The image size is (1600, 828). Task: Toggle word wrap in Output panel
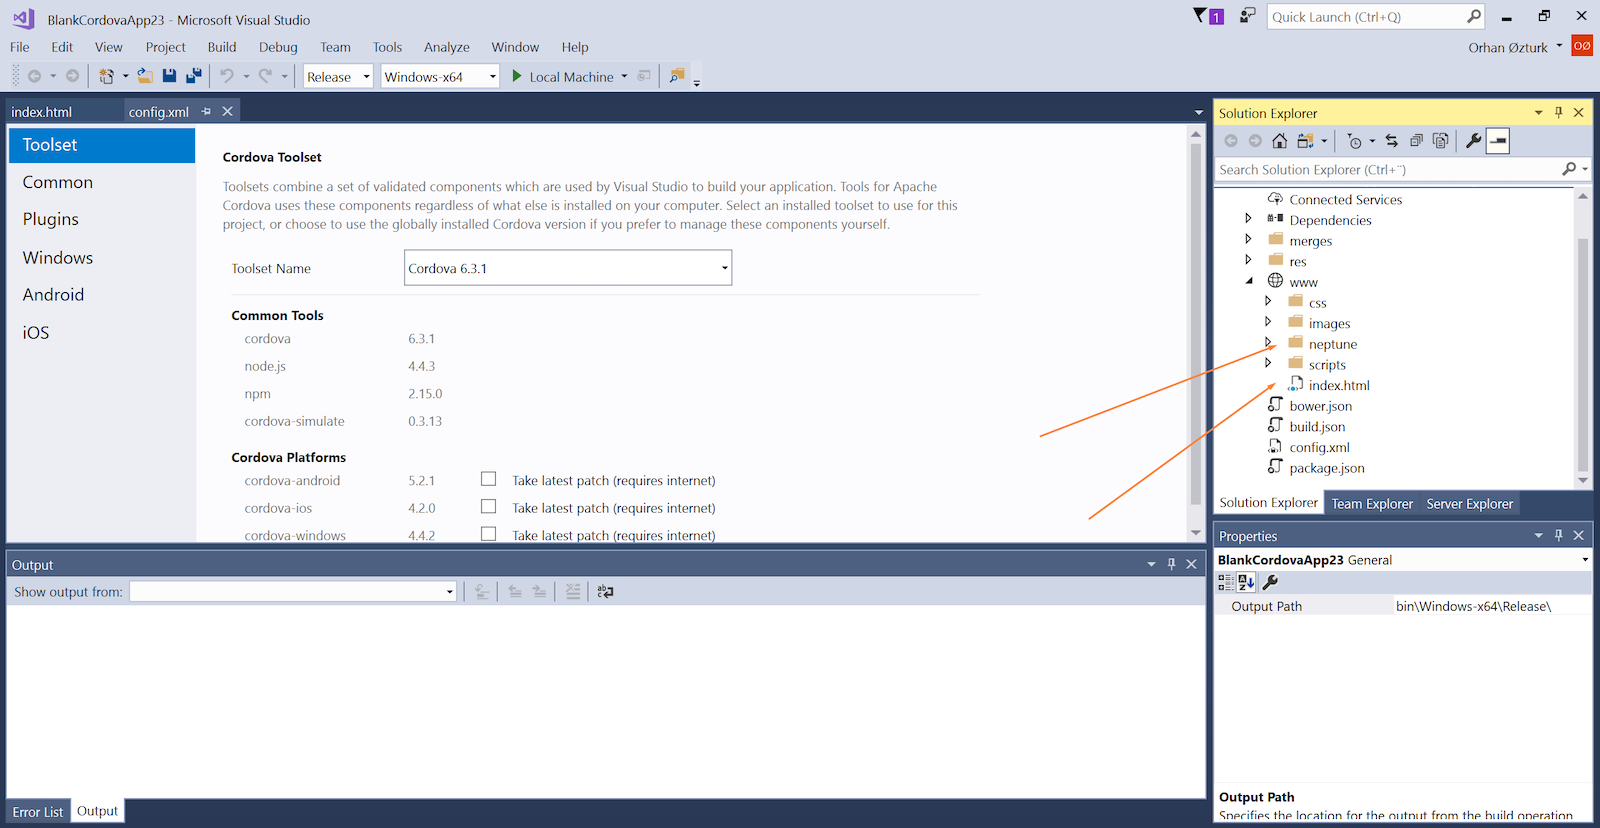pyautogui.click(x=605, y=592)
